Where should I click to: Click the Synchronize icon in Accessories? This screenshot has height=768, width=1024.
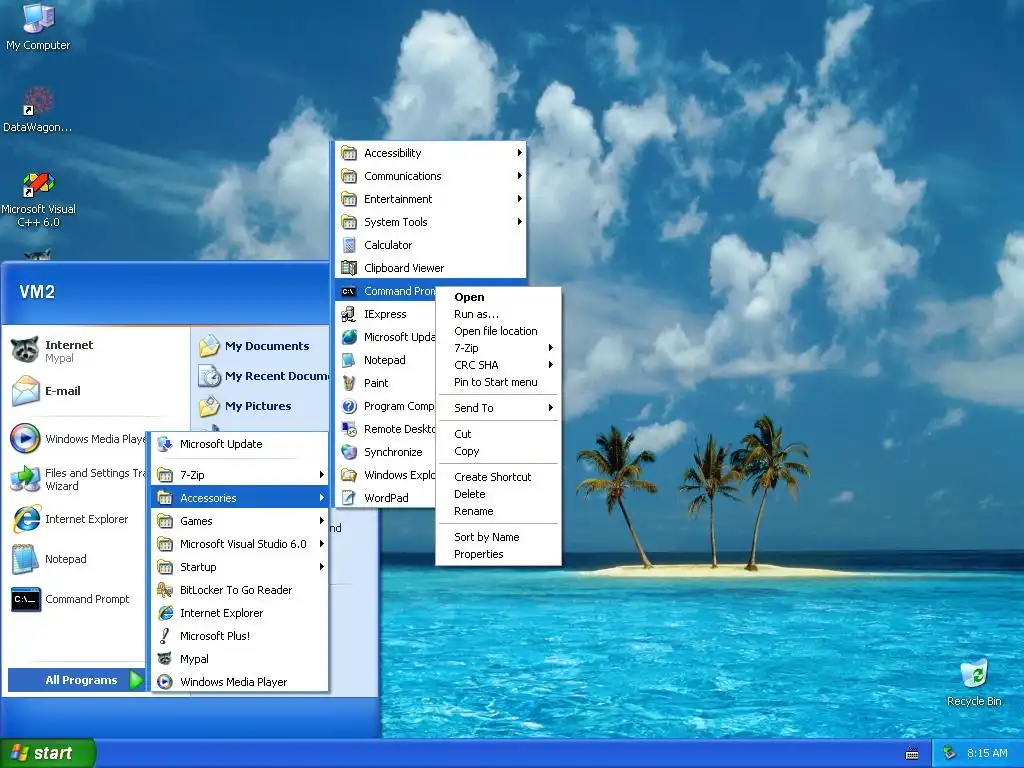349,452
